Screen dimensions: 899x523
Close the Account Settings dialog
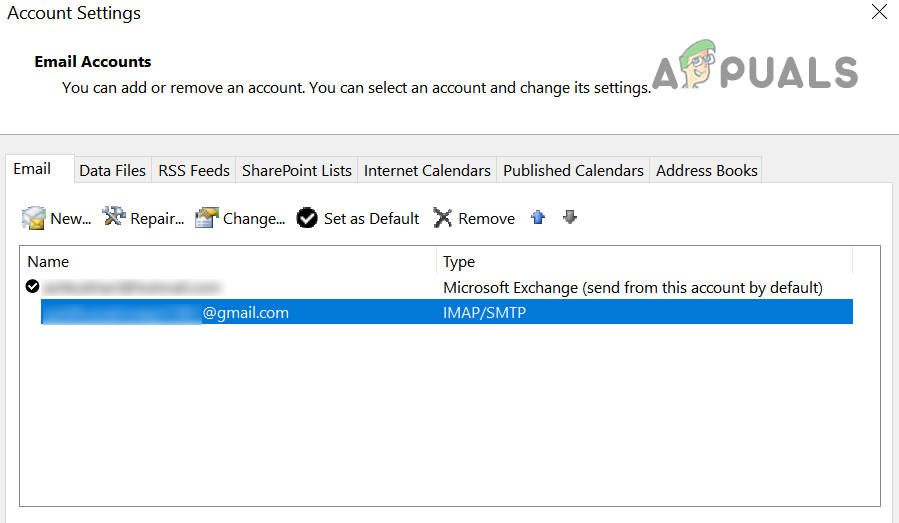pos(879,12)
